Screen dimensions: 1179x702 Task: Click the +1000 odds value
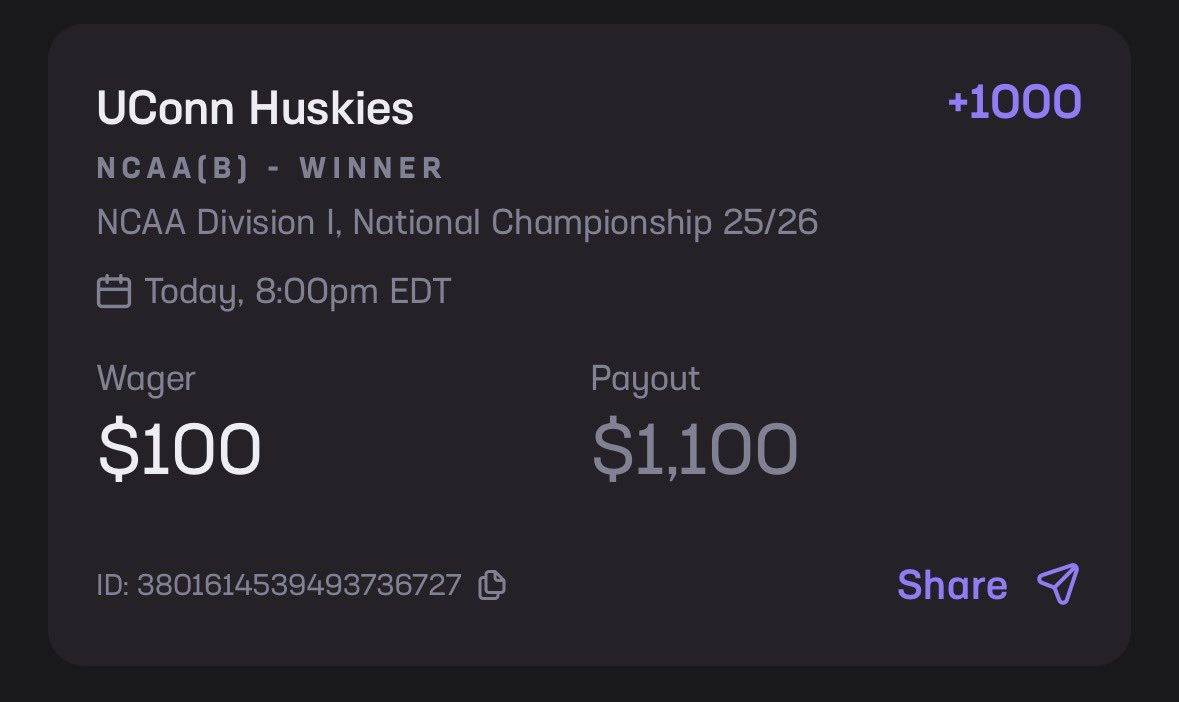(1014, 103)
